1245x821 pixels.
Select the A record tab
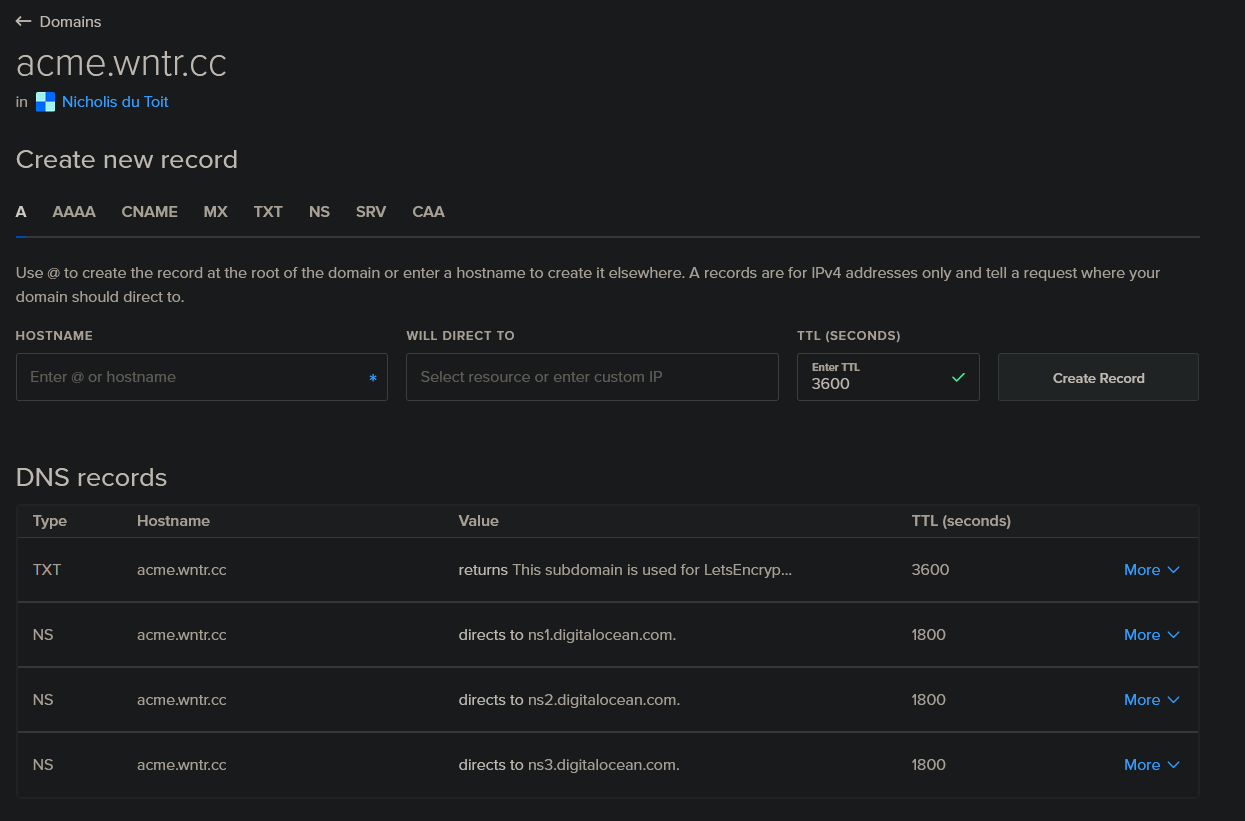tap(21, 212)
